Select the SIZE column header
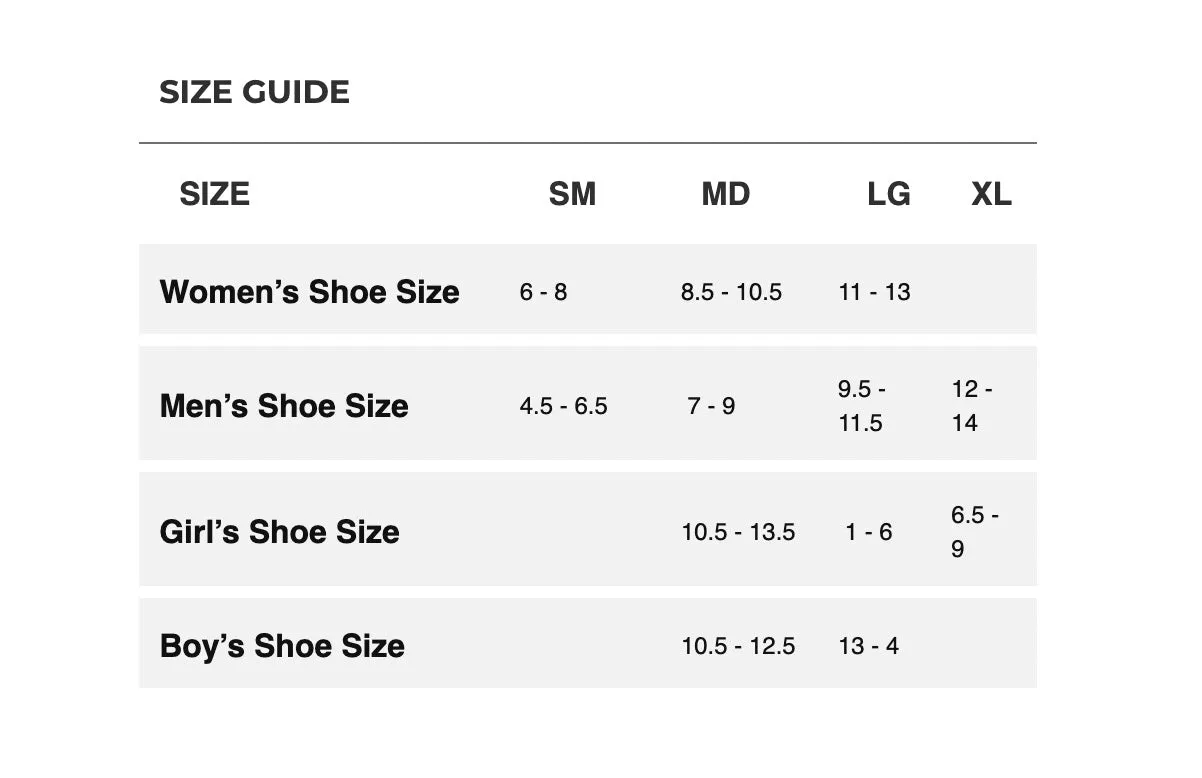The width and height of the screenshot is (1202, 778). pos(214,193)
